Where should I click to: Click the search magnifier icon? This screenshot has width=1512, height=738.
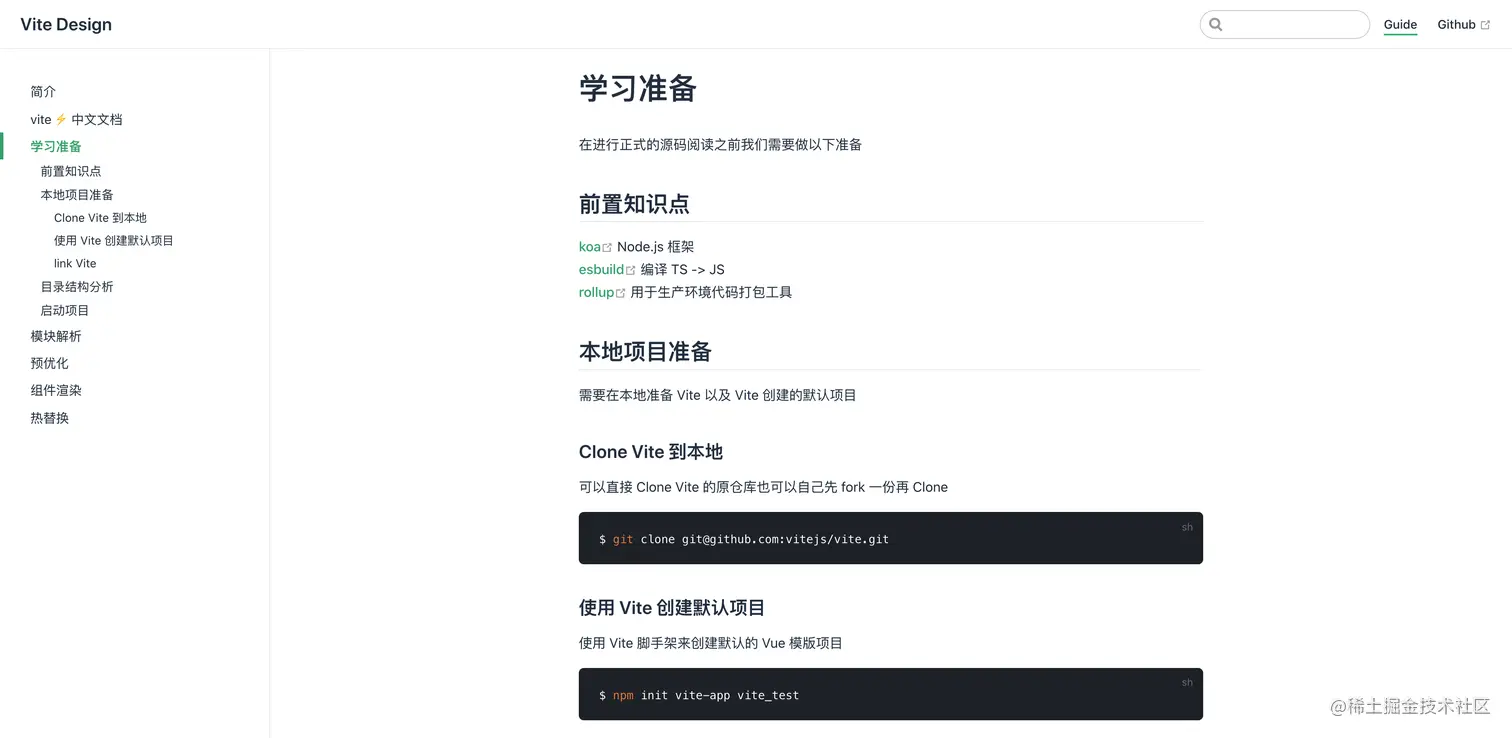(x=1216, y=25)
